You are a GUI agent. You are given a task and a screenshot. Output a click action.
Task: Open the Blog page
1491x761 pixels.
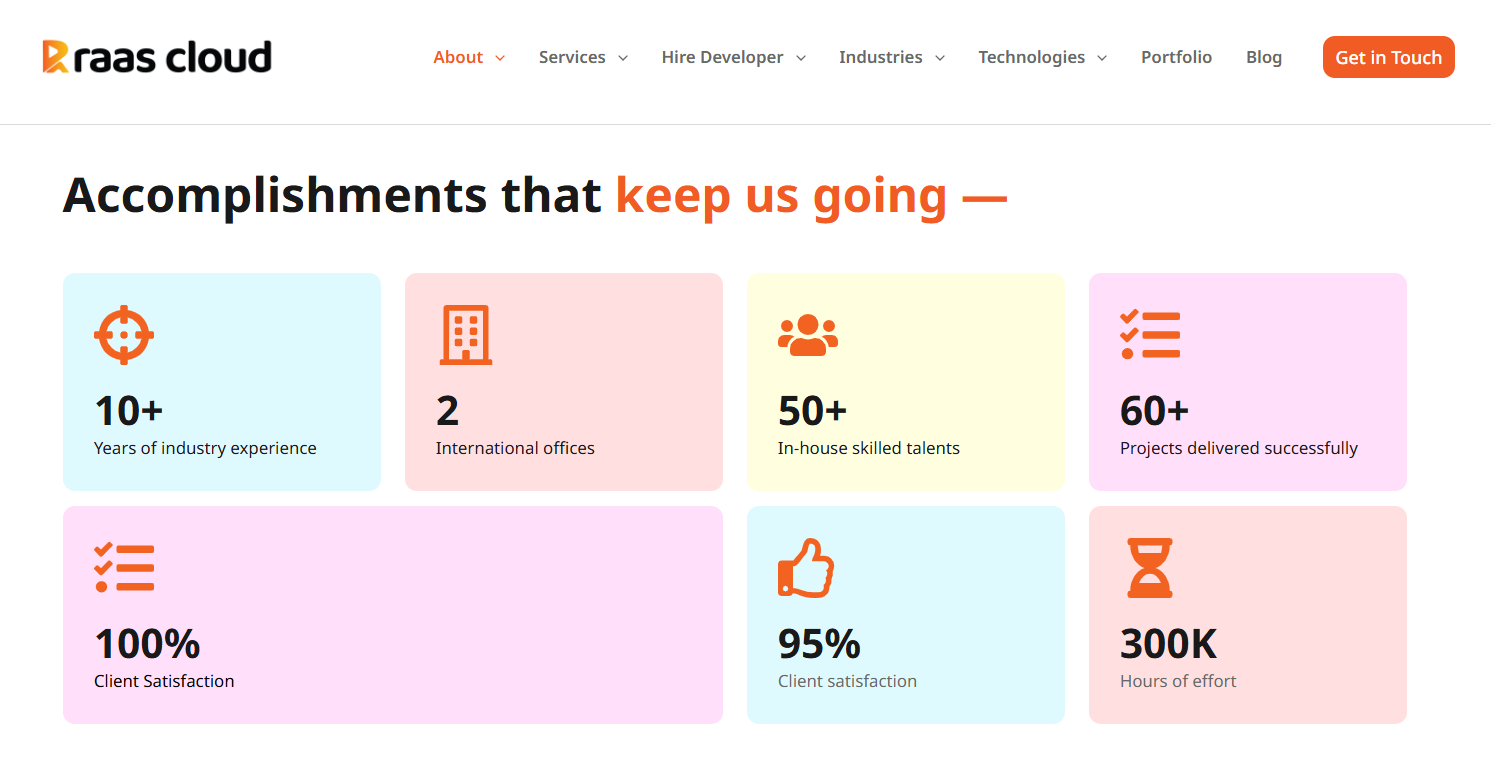(1264, 57)
